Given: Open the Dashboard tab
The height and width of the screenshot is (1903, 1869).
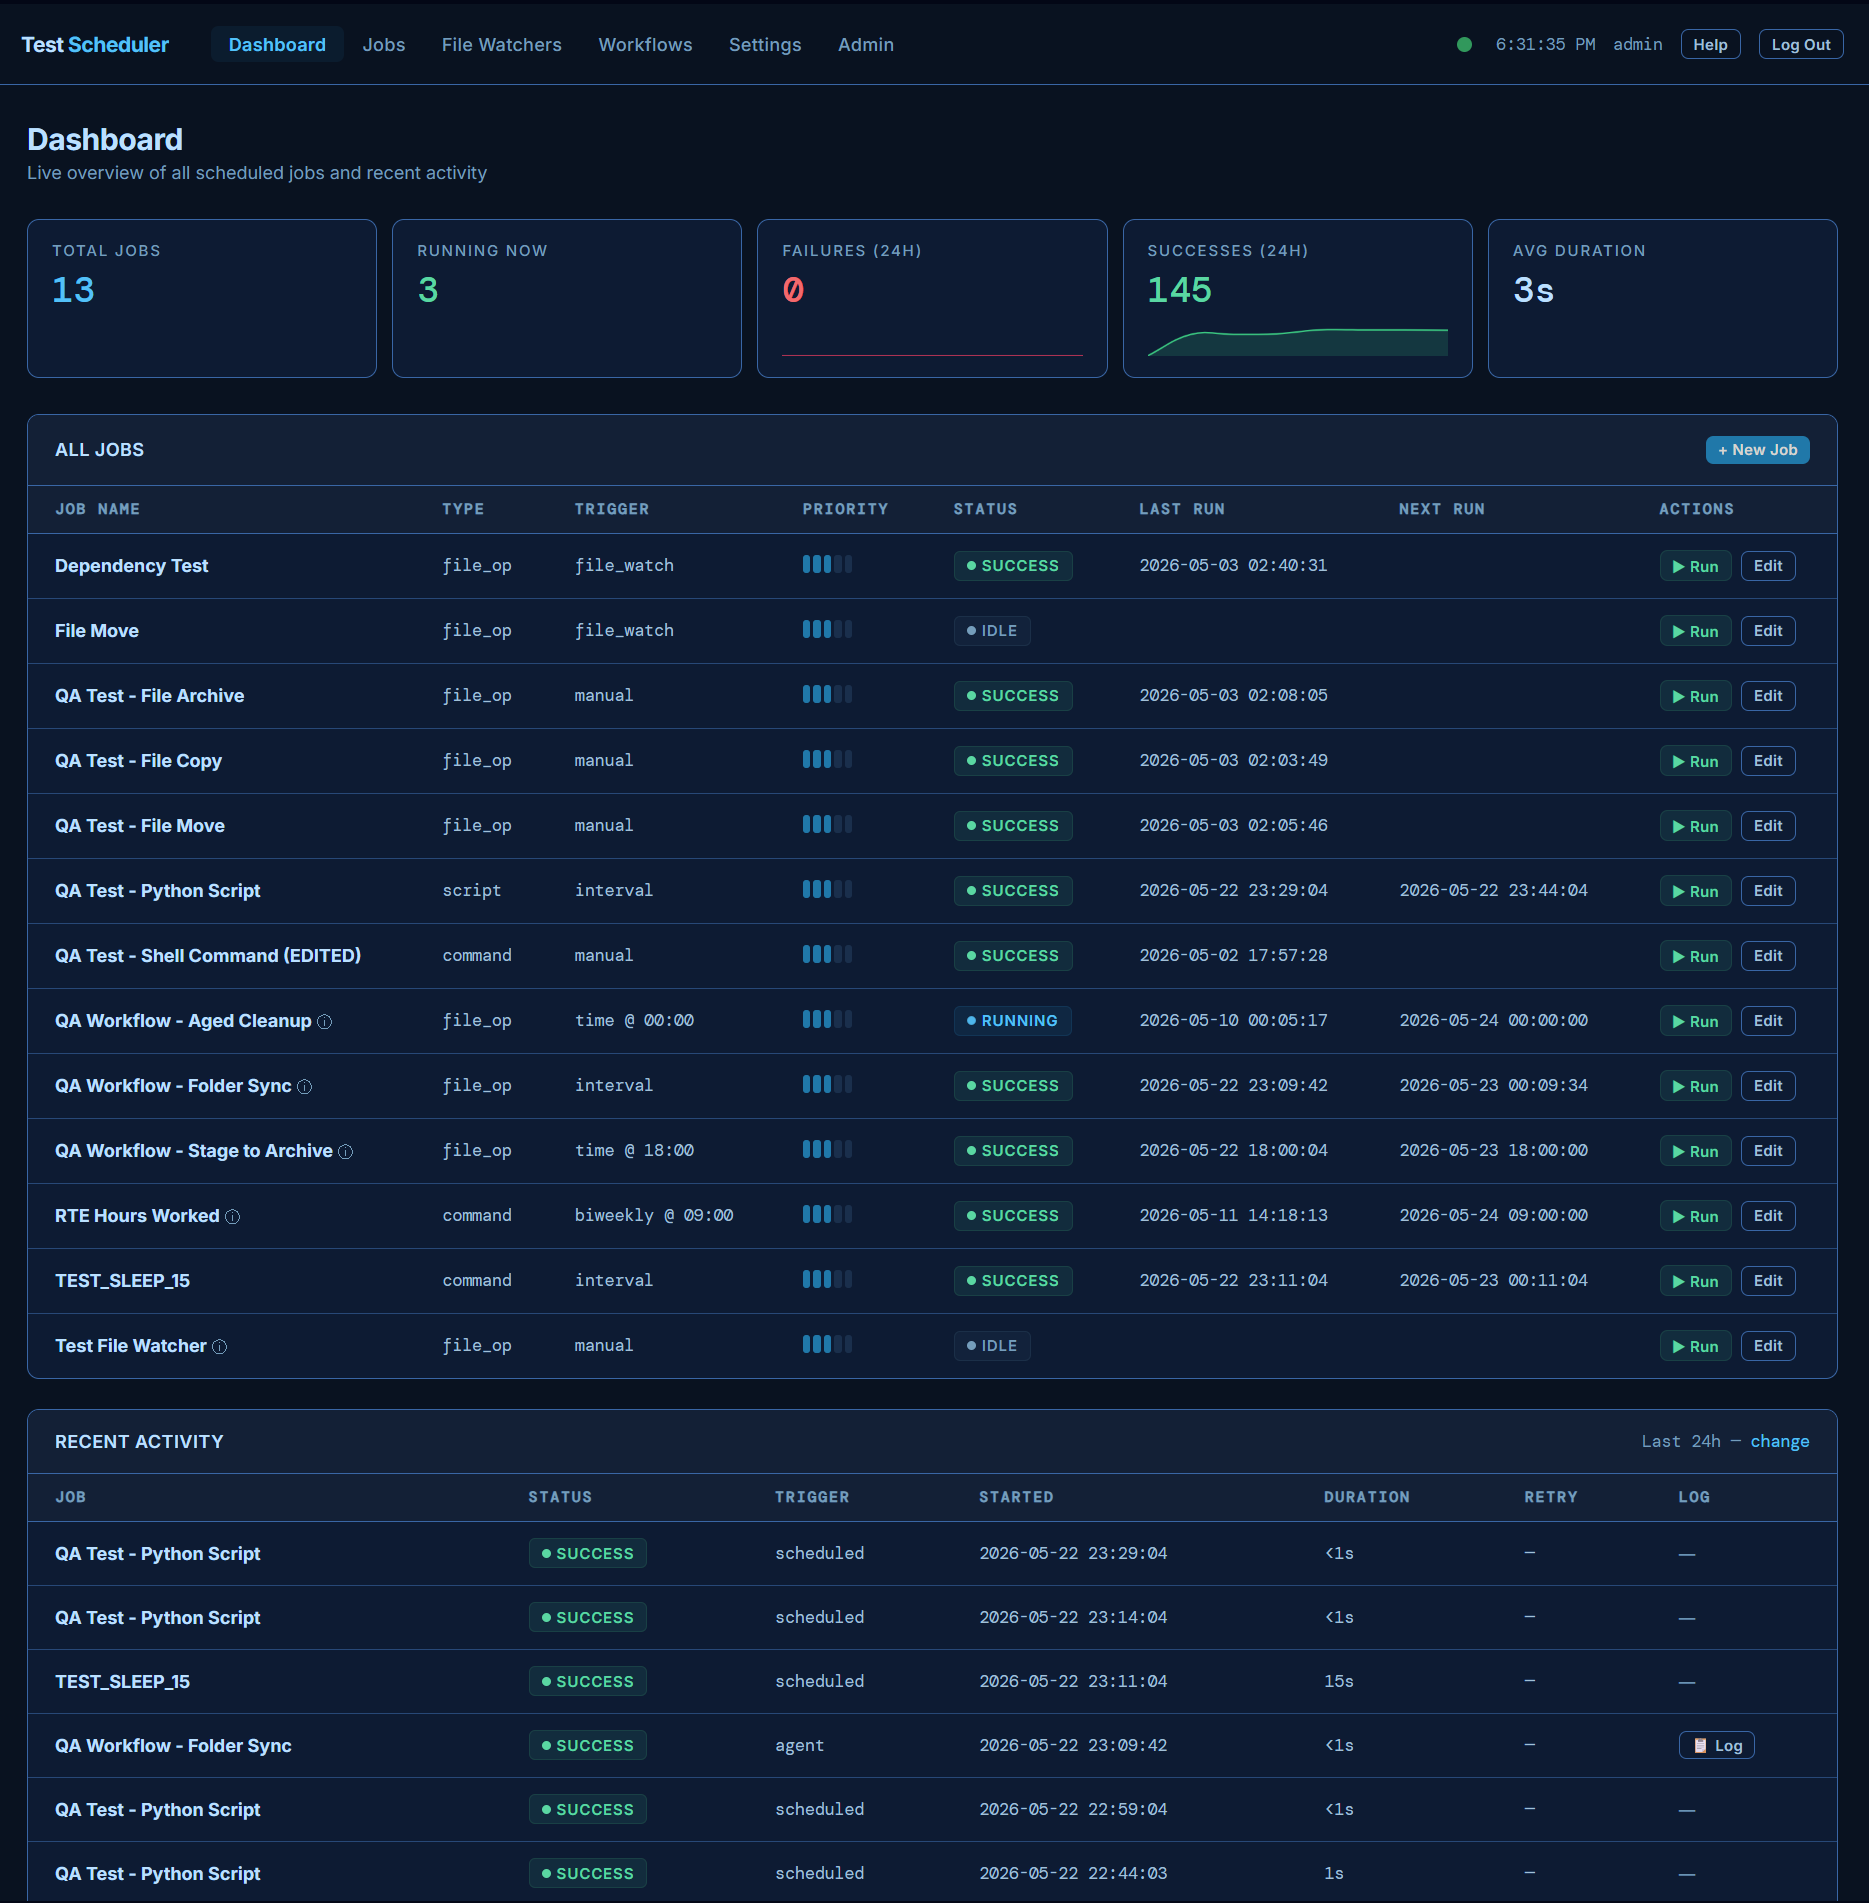Looking at the screenshot, I should pyautogui.click(x=277, y=45).
